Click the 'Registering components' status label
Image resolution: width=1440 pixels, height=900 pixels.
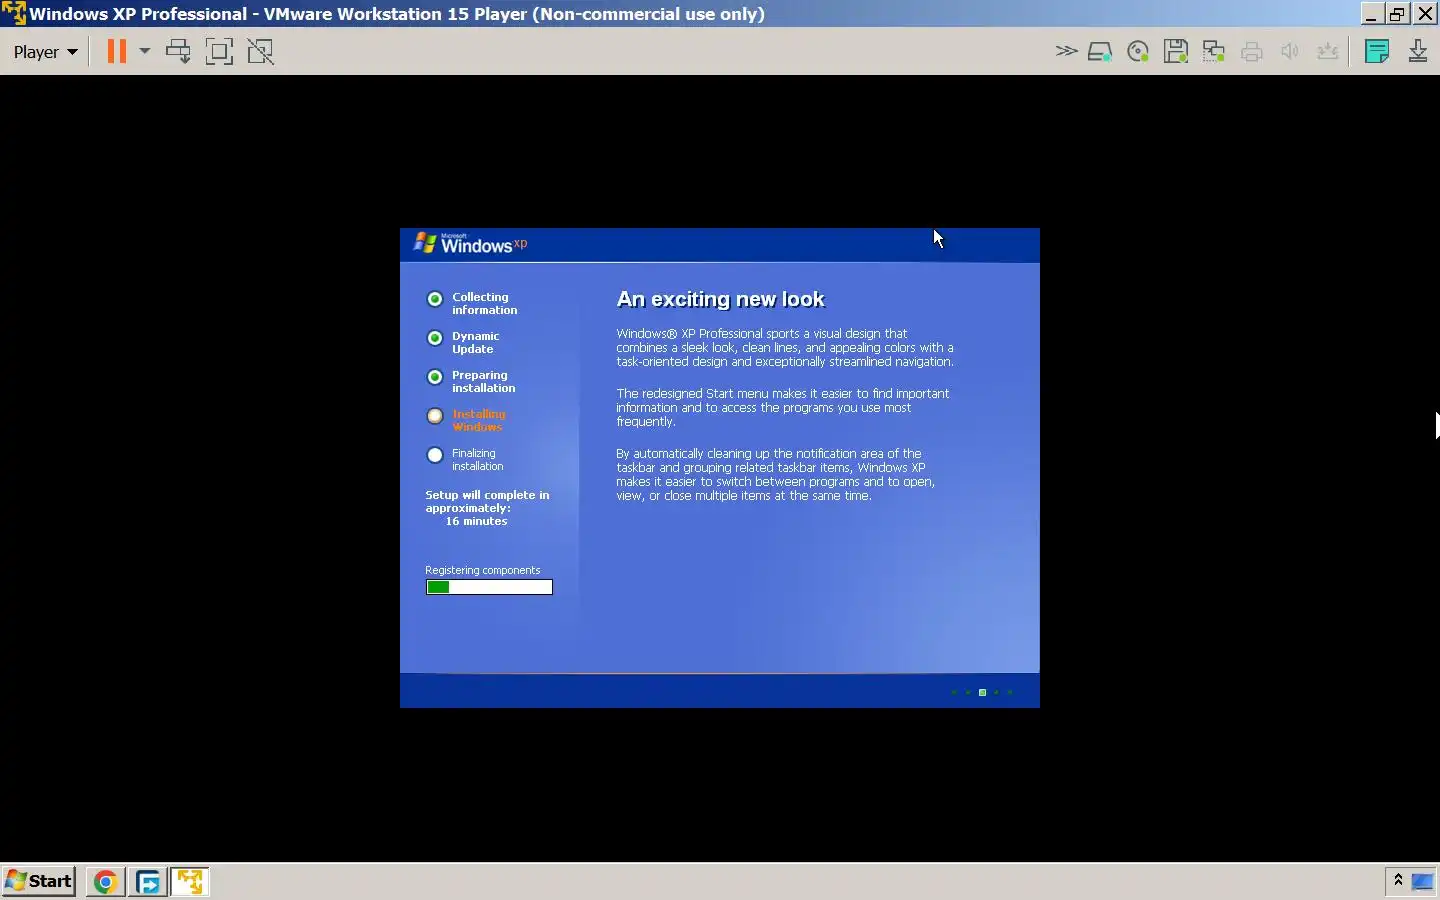click(x=483, y=570)
